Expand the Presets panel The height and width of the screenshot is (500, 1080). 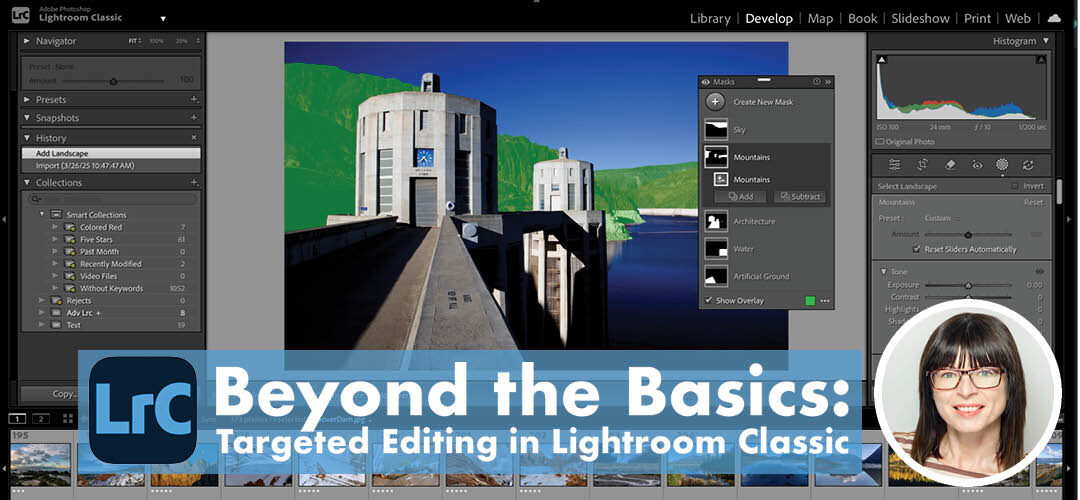point(28,100)
